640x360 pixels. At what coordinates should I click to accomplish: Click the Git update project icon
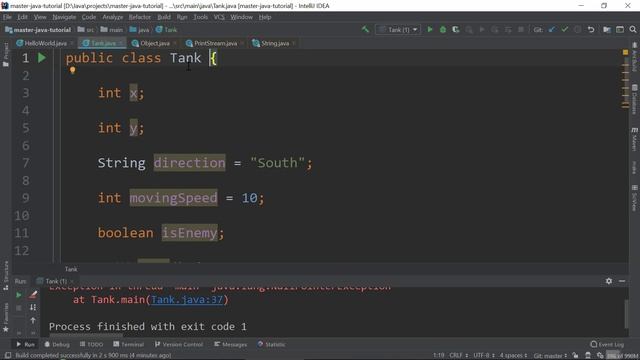(552, 29)
